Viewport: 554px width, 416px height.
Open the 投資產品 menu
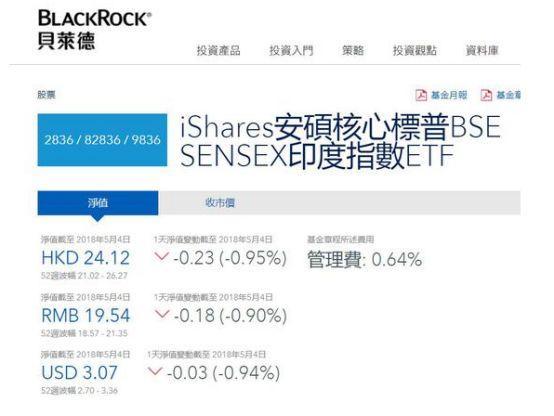tap(219, 51)
